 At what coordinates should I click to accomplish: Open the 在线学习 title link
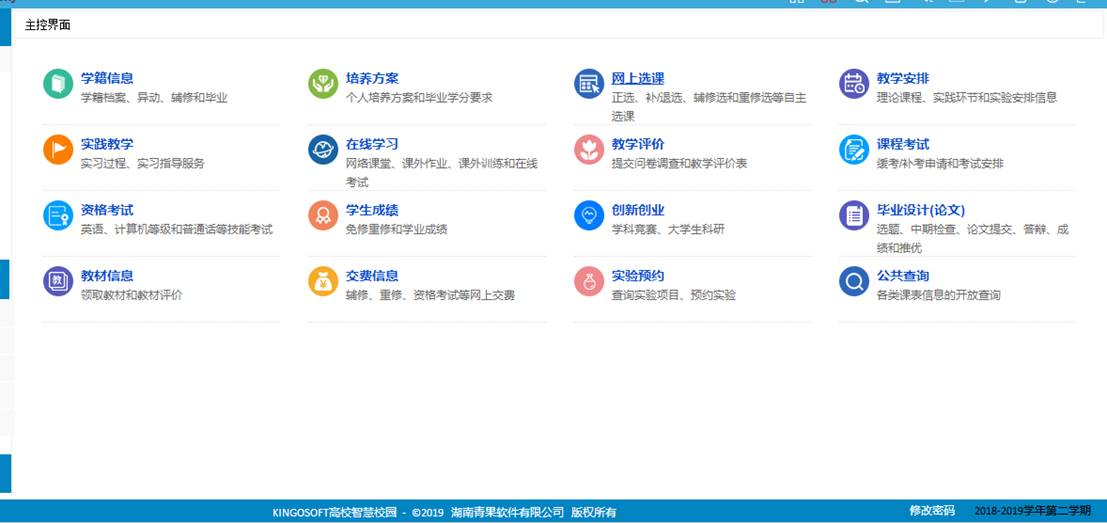click(x=372, y=144)
